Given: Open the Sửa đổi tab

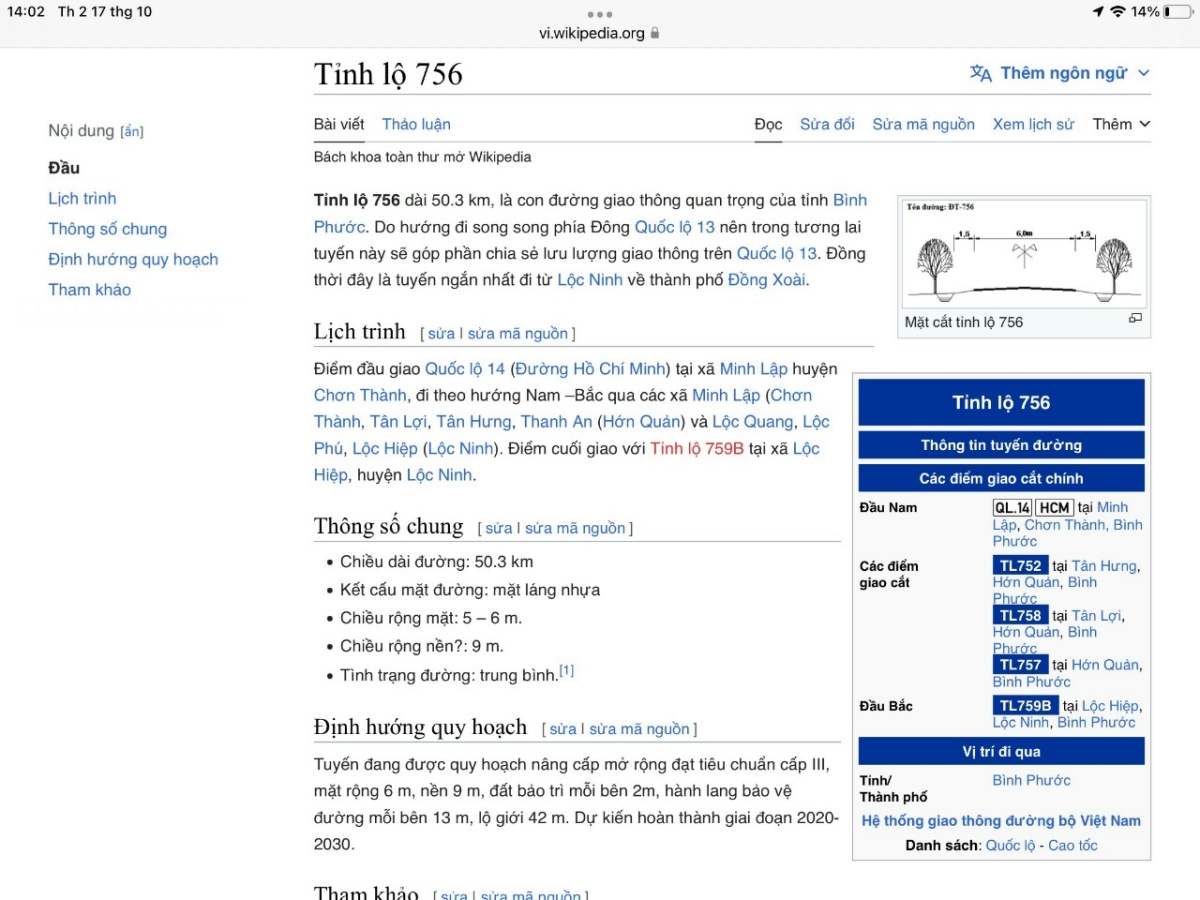Looking at the screenshot, I should click(x=827, y=124).
